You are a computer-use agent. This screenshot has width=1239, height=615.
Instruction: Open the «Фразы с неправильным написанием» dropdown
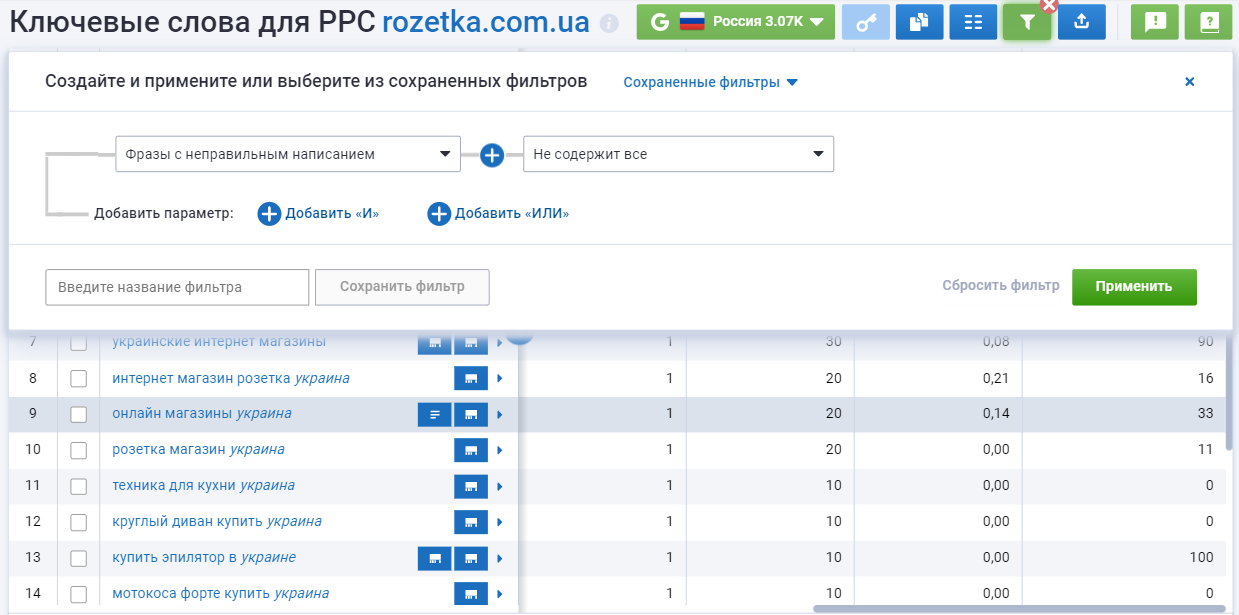point(288,155)
